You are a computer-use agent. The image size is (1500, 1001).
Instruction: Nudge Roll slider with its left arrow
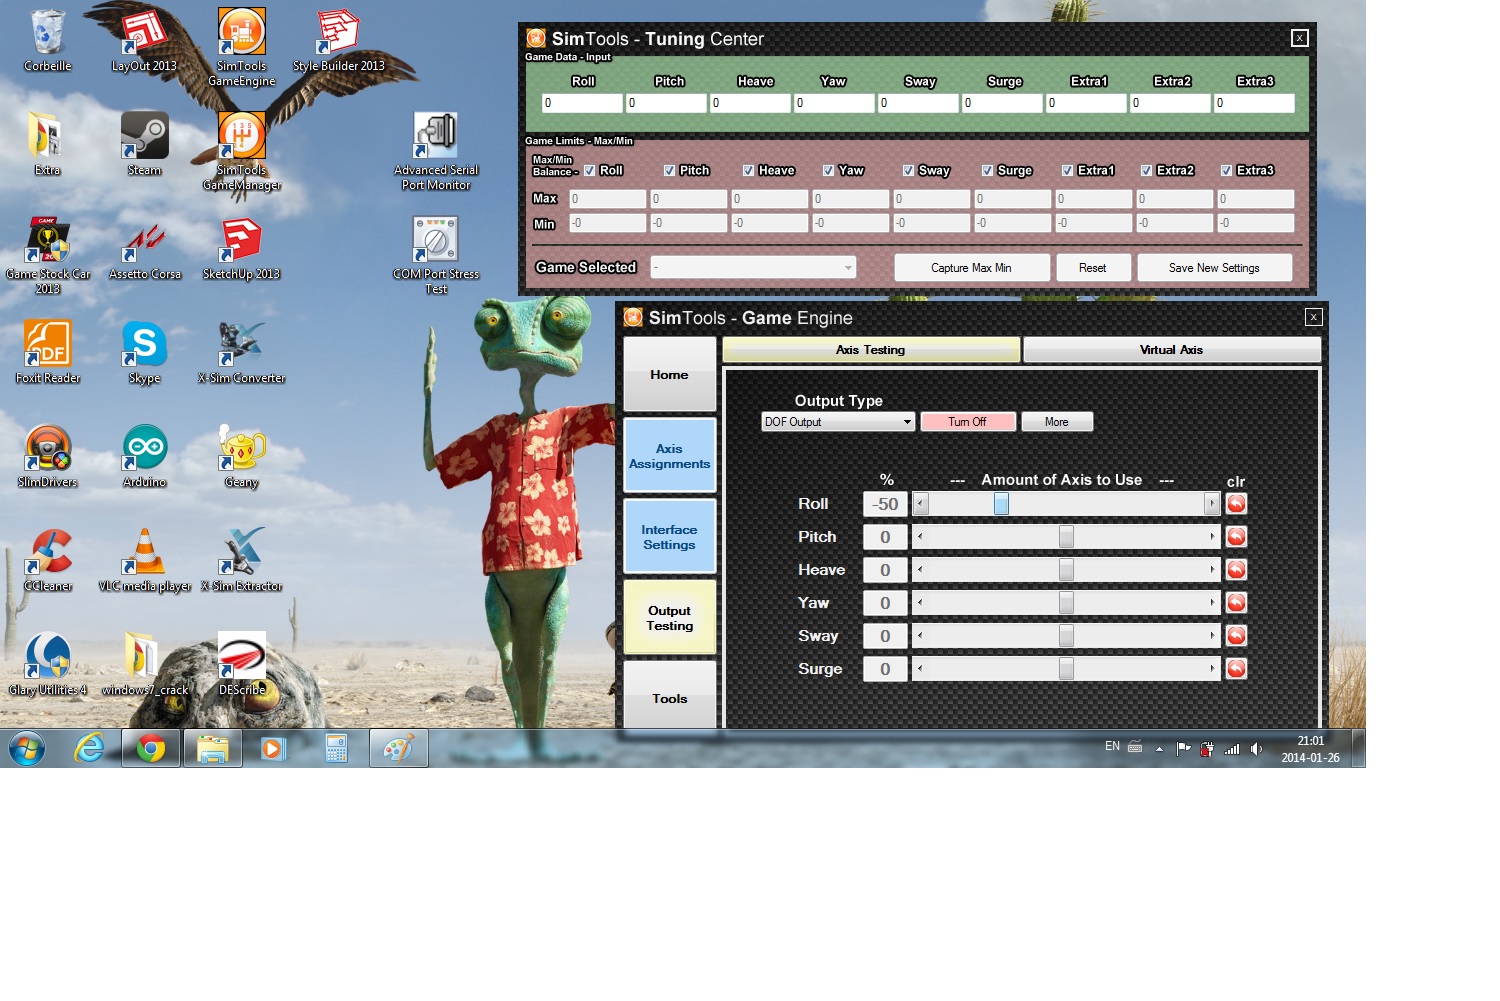tap(921, 504)
